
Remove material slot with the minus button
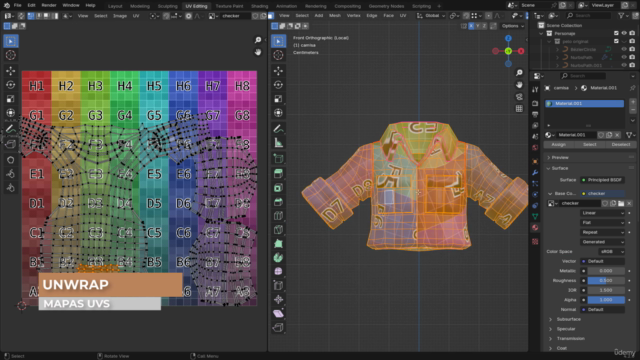[633, 110]
